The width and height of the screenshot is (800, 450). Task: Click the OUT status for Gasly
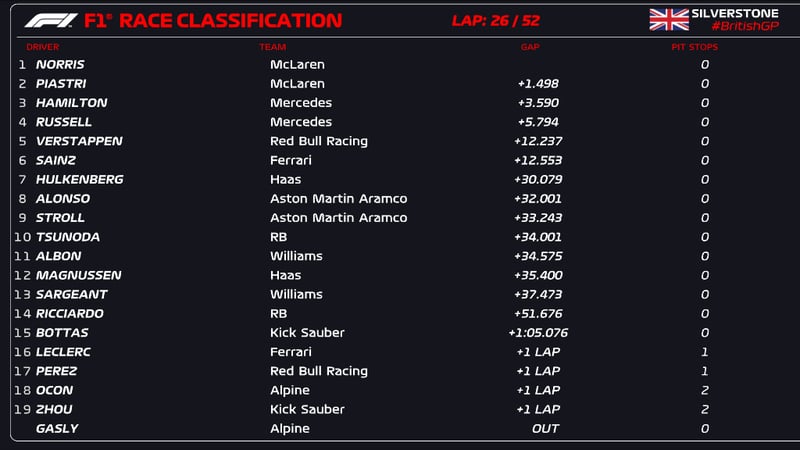coord(545,429)
